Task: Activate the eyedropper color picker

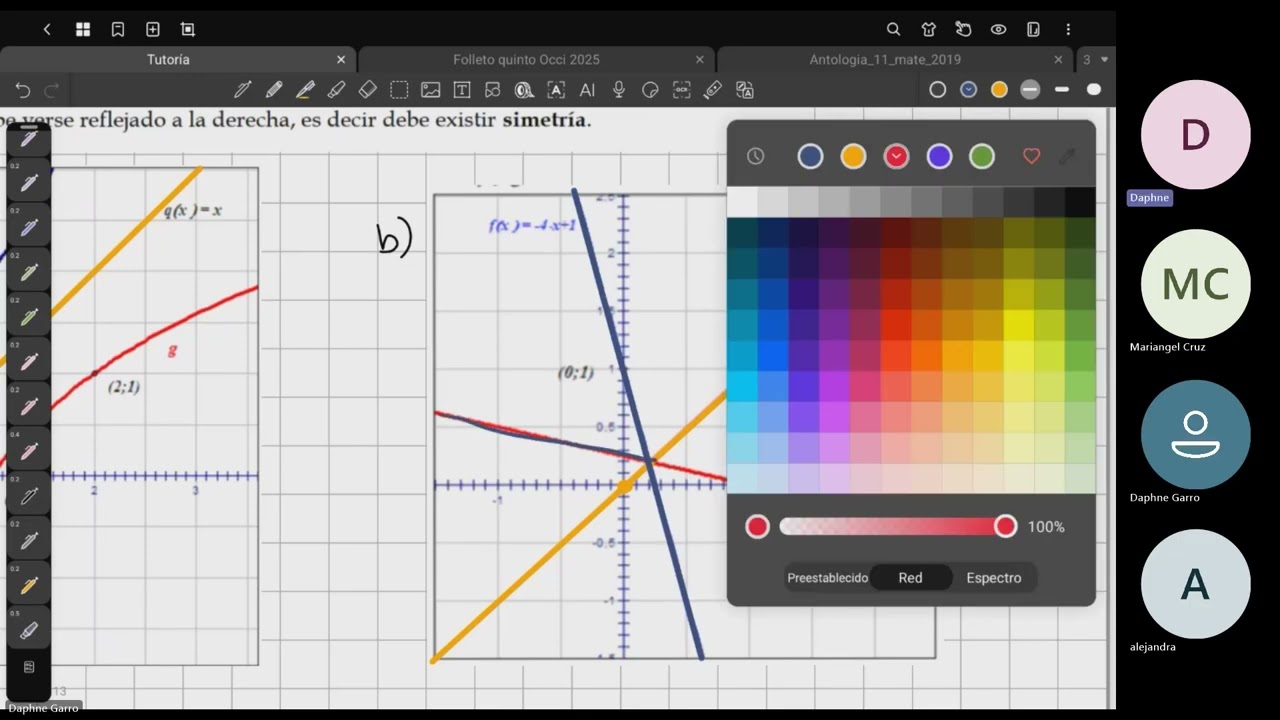Action: (x=1067, y=156)
